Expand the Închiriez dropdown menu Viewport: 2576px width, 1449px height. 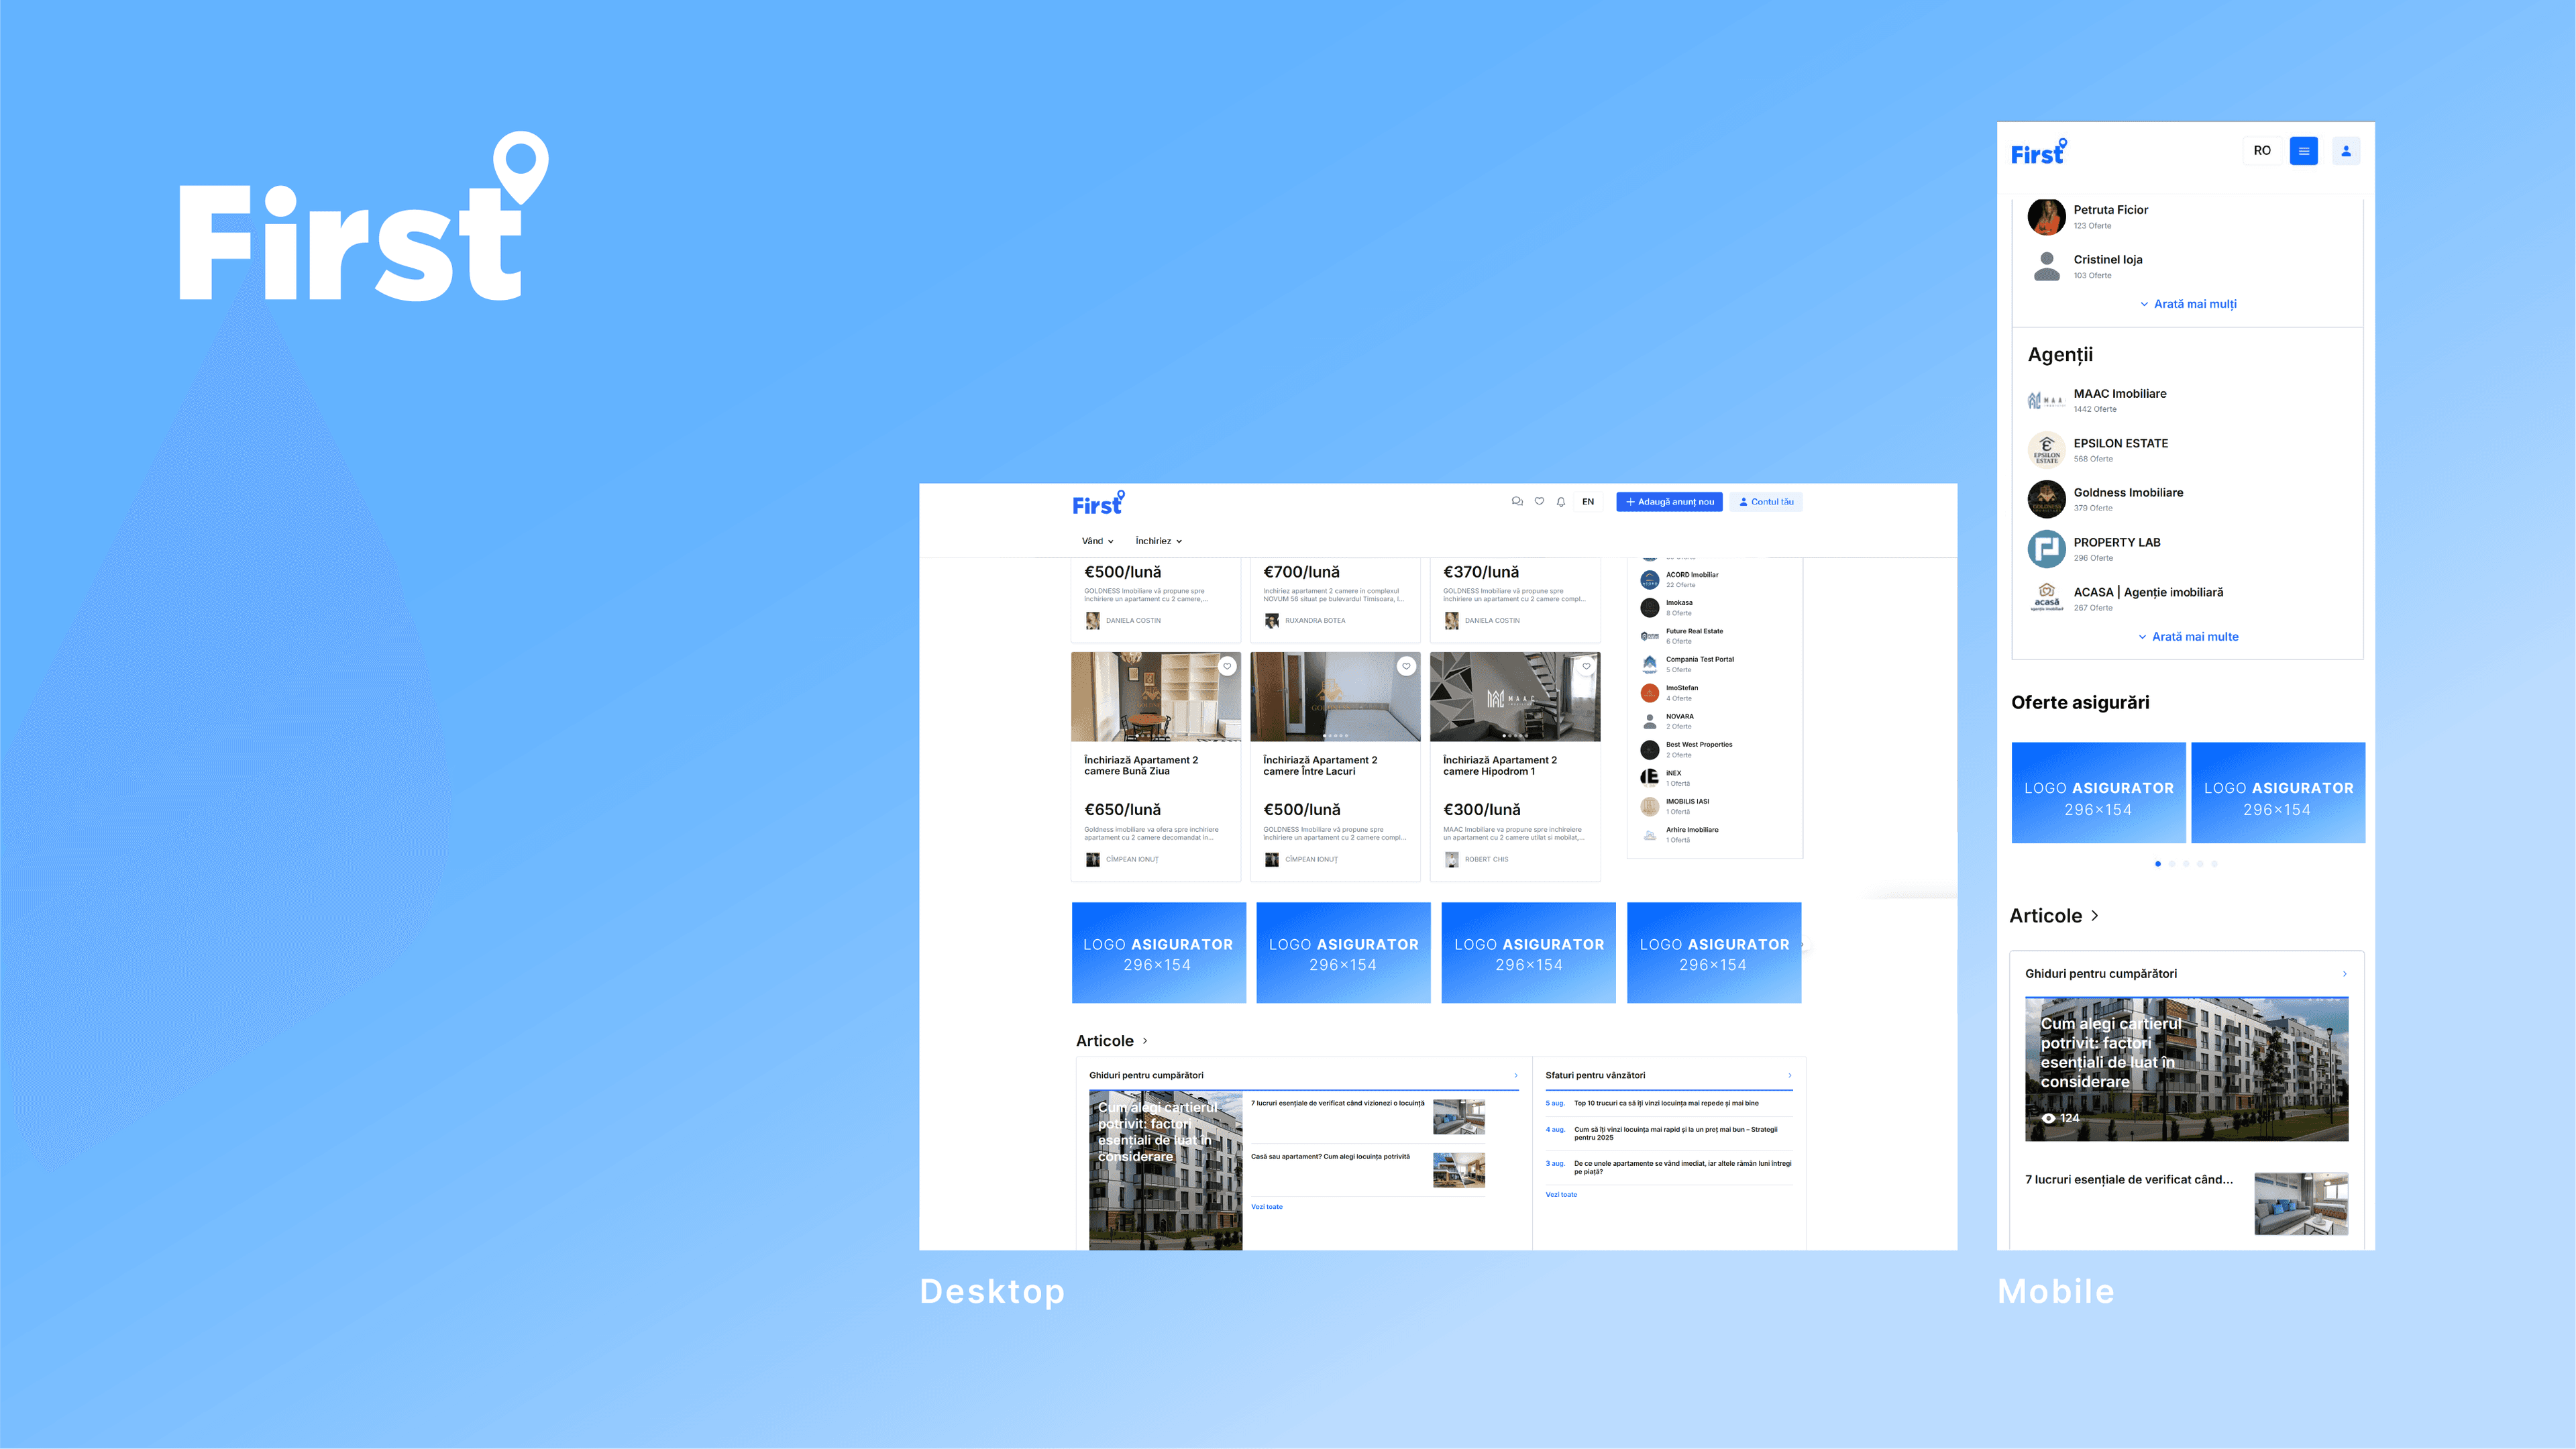[1158, 541]
